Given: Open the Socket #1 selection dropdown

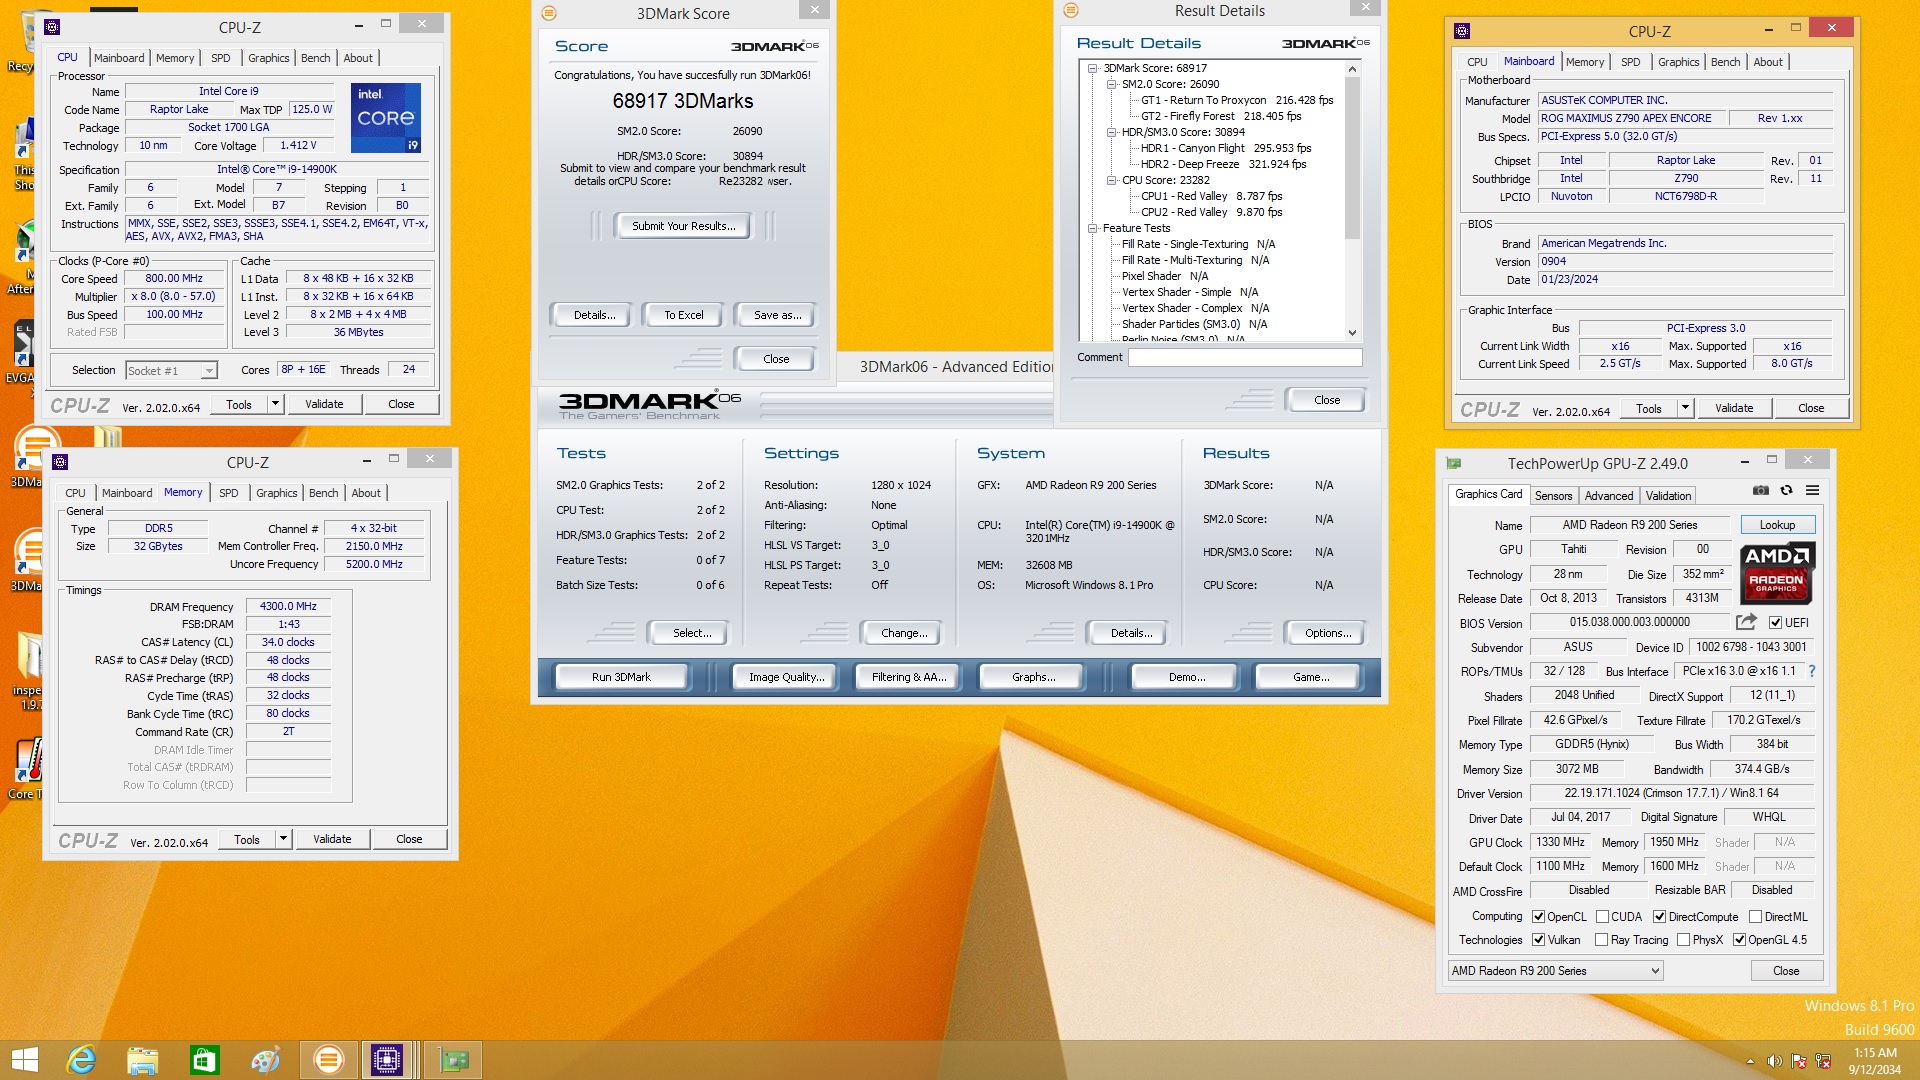Looking at the screenshot, I should click(171, 371).
